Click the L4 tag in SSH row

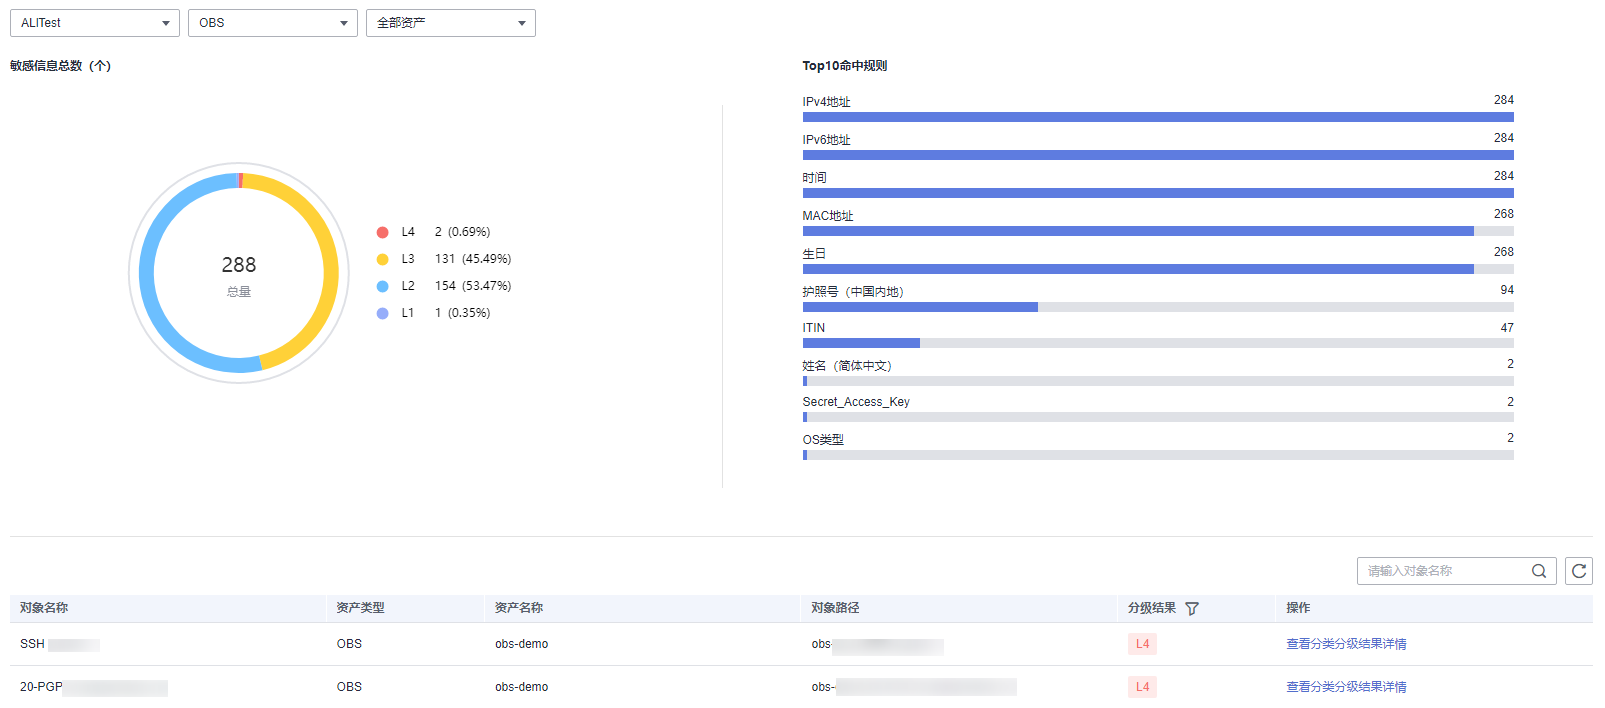click(1142, 644)
